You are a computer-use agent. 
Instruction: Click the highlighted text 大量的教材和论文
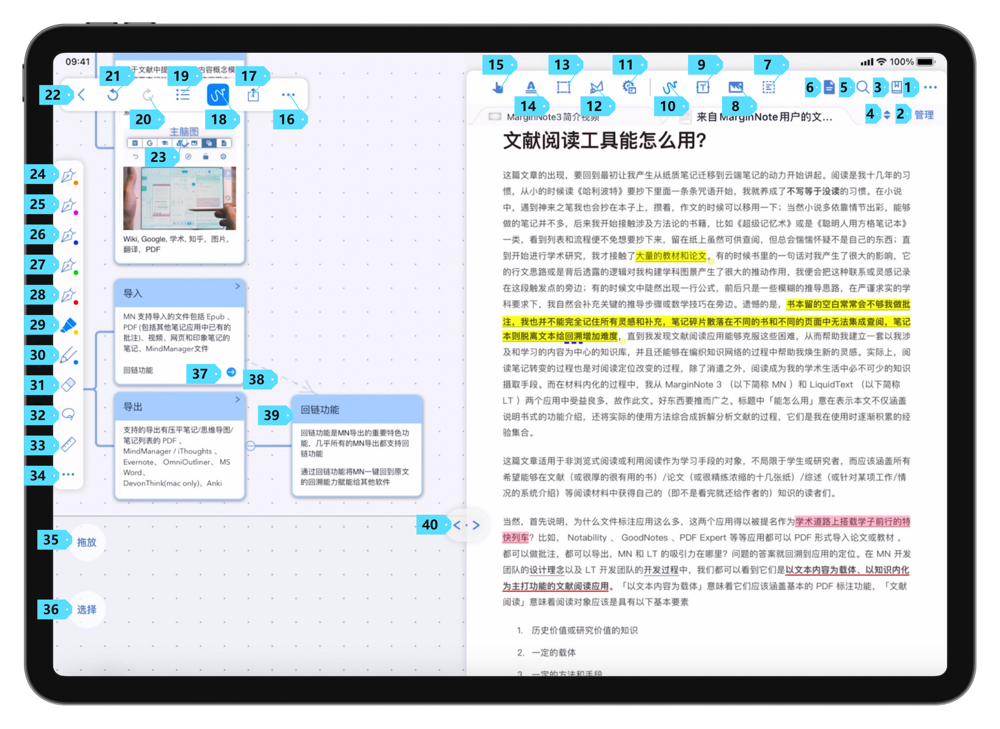click(x=671, y=256)
